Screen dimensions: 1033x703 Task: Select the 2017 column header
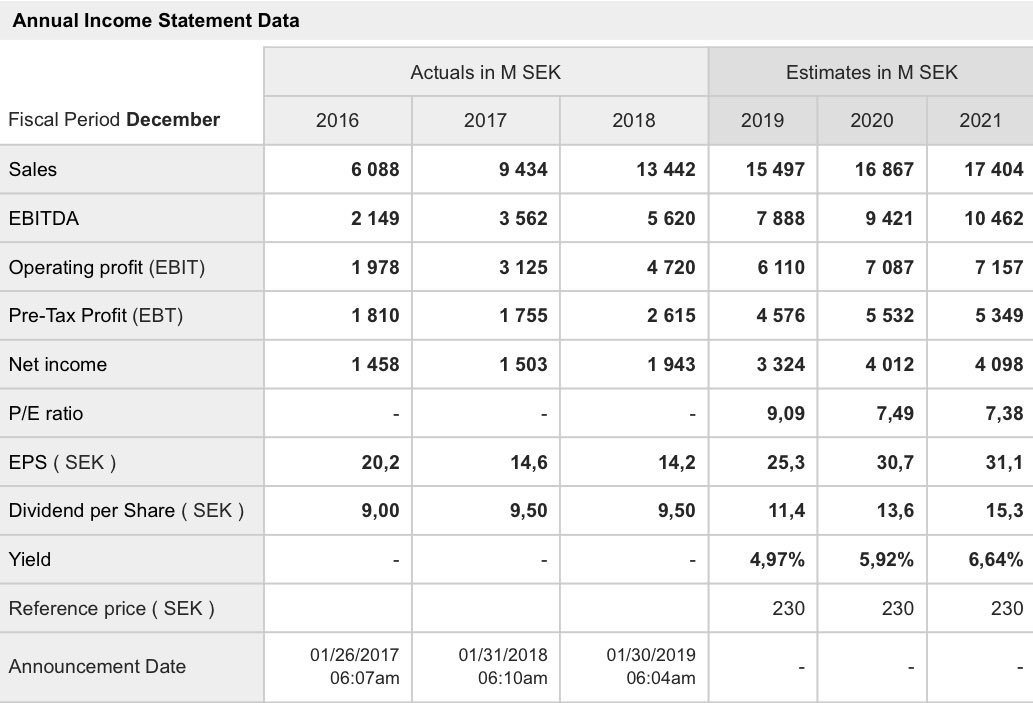point(486,121)
